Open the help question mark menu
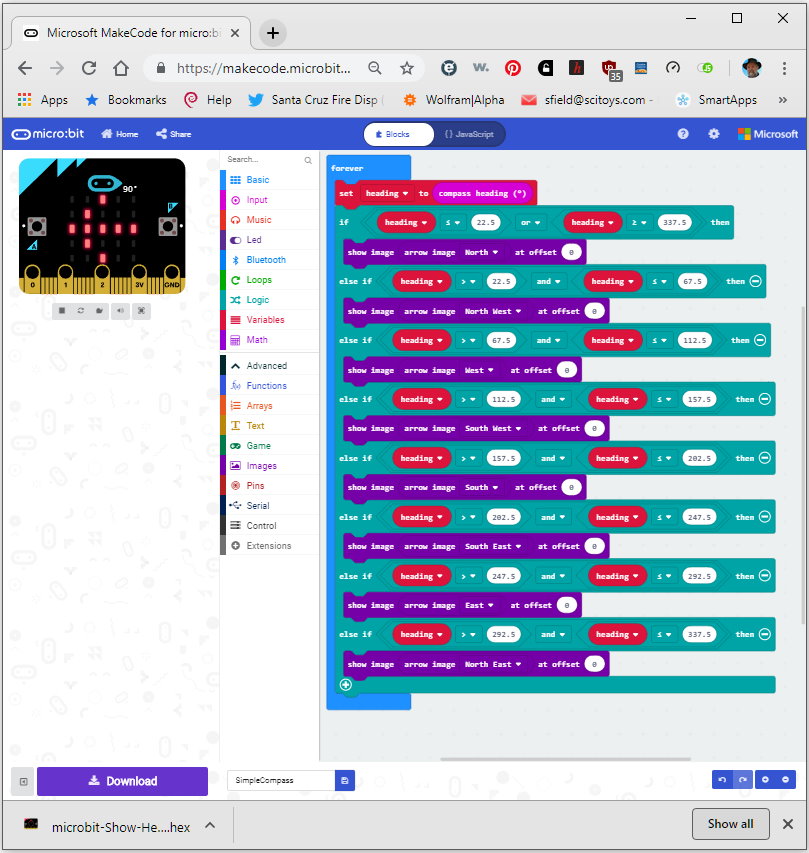Screen dimensions: 809x853 coord(683,134)
